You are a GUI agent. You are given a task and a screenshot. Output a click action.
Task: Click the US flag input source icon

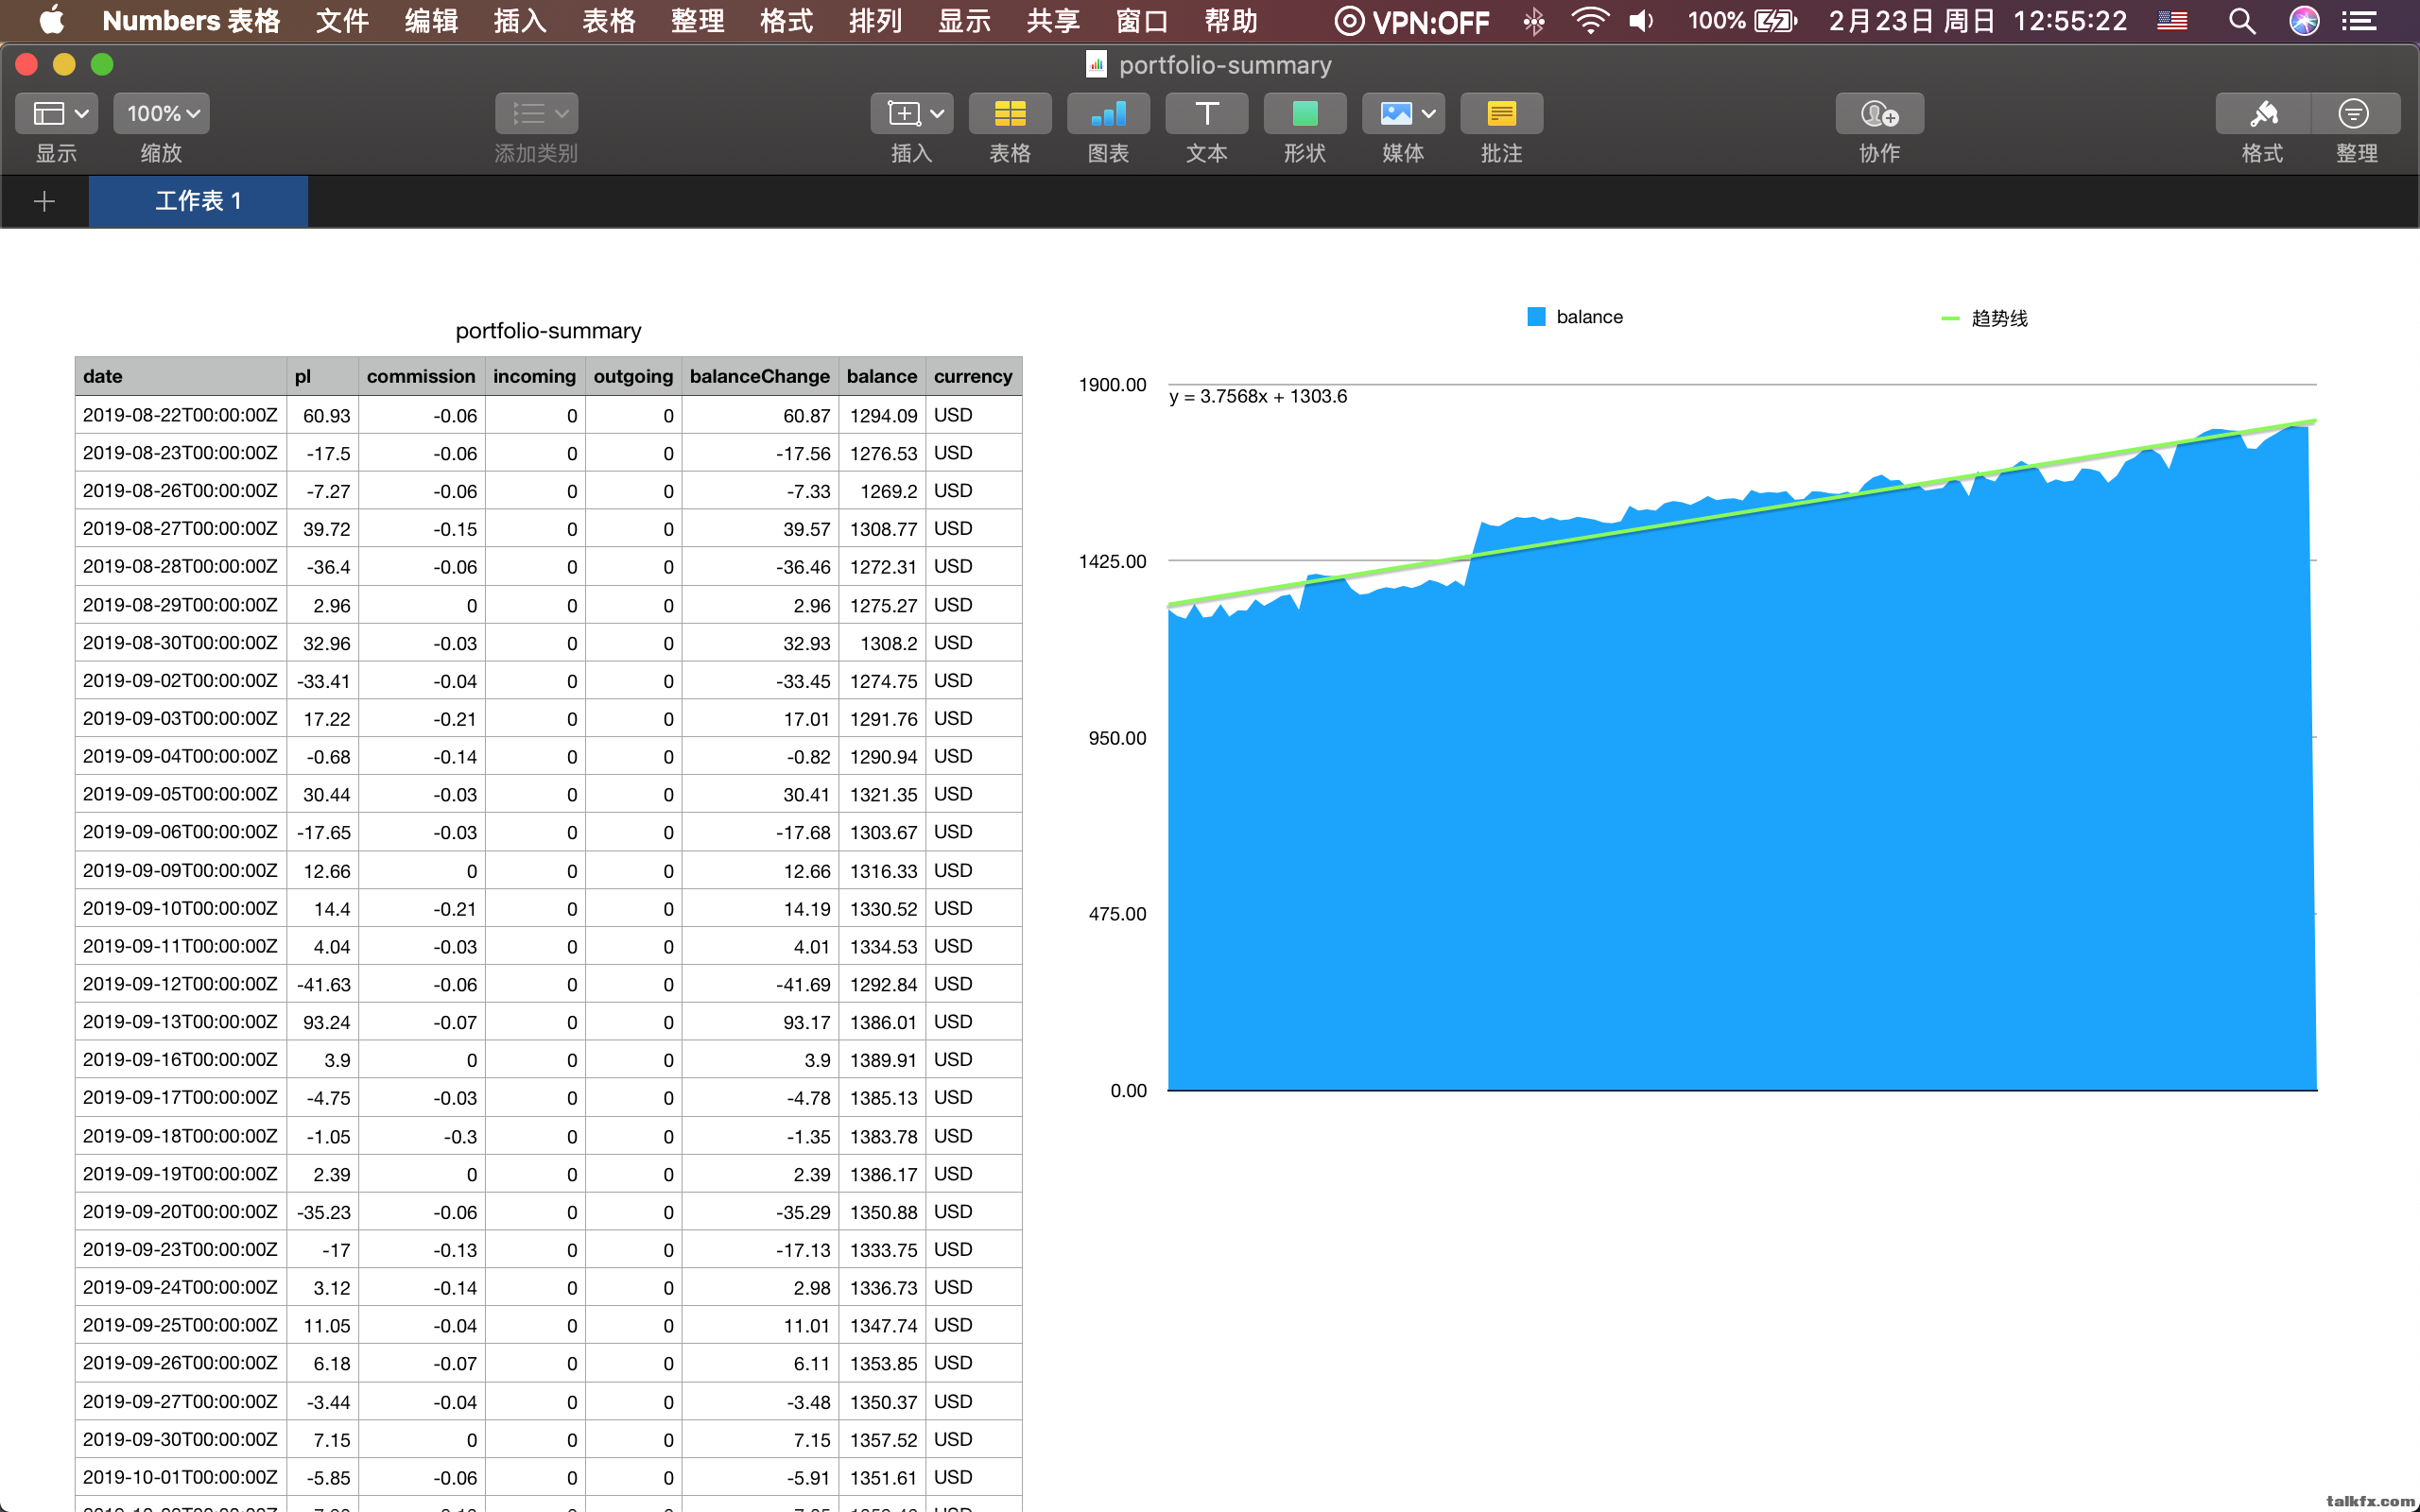pos(2172,20)
